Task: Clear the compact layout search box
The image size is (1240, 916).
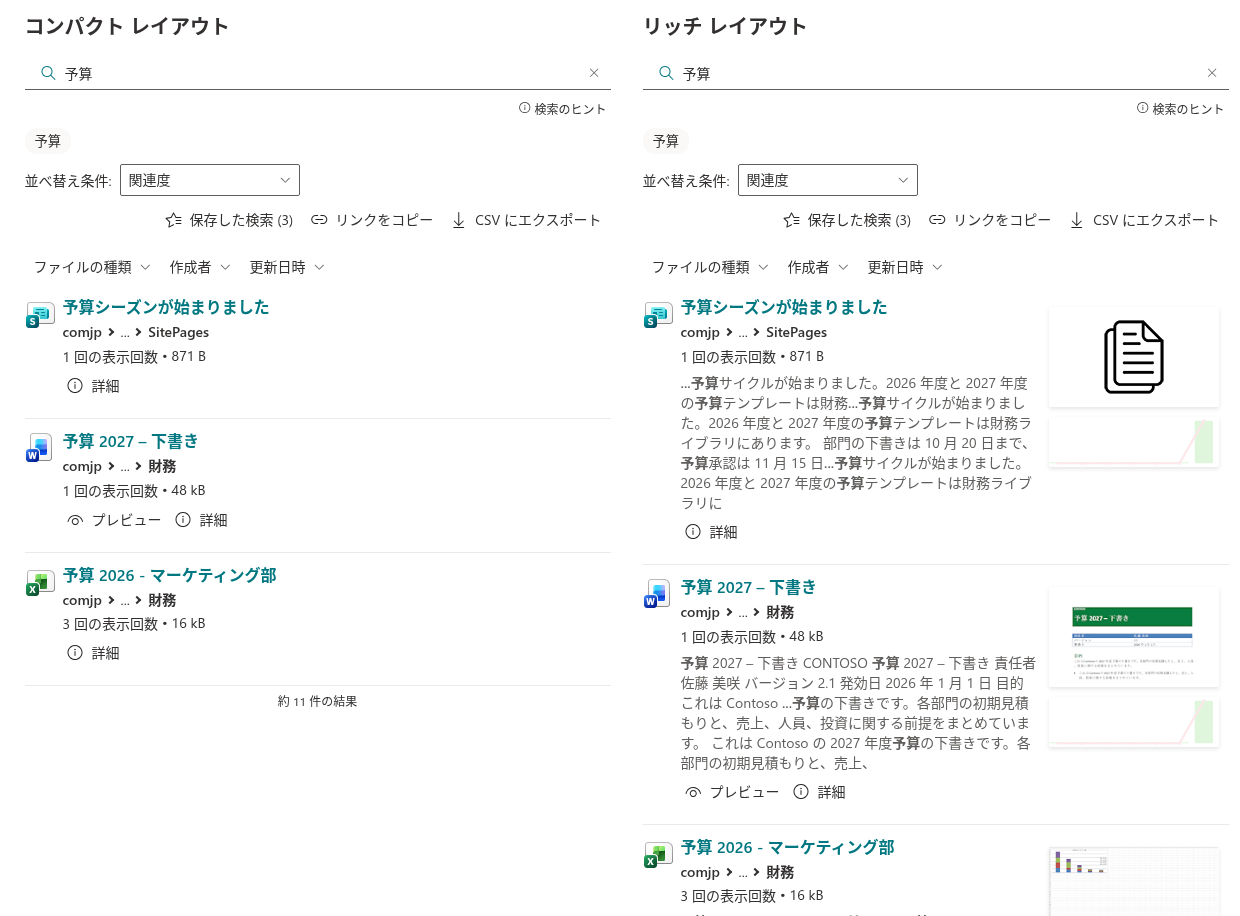Action: pos(594,73)
